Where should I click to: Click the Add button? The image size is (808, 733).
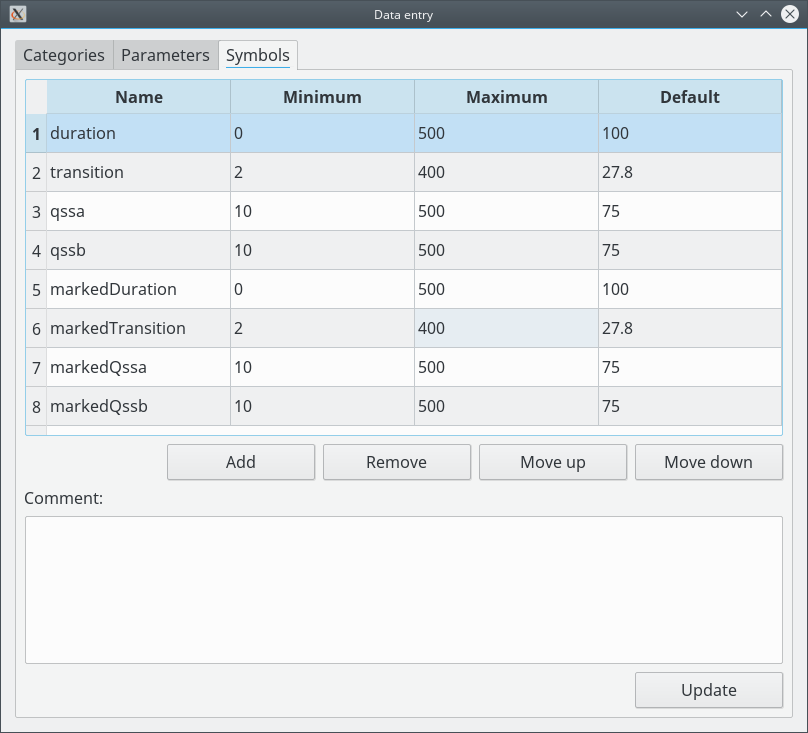pos(241,462)
